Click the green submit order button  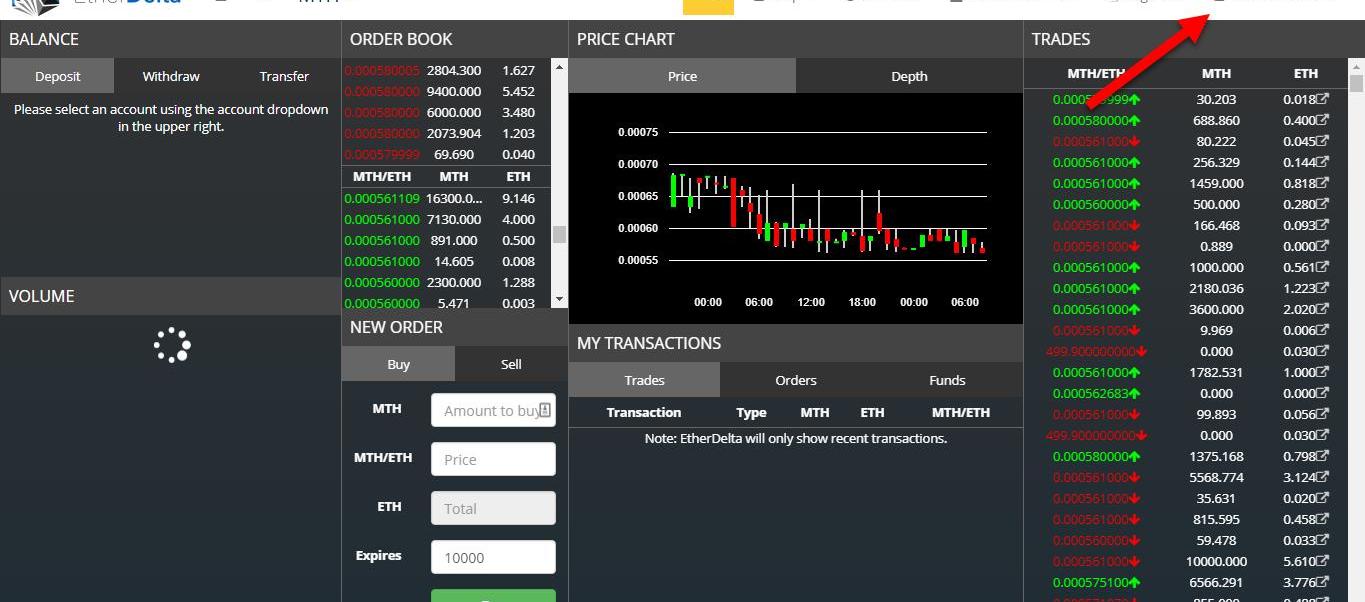pyautogui.click(x=493, y=596)
